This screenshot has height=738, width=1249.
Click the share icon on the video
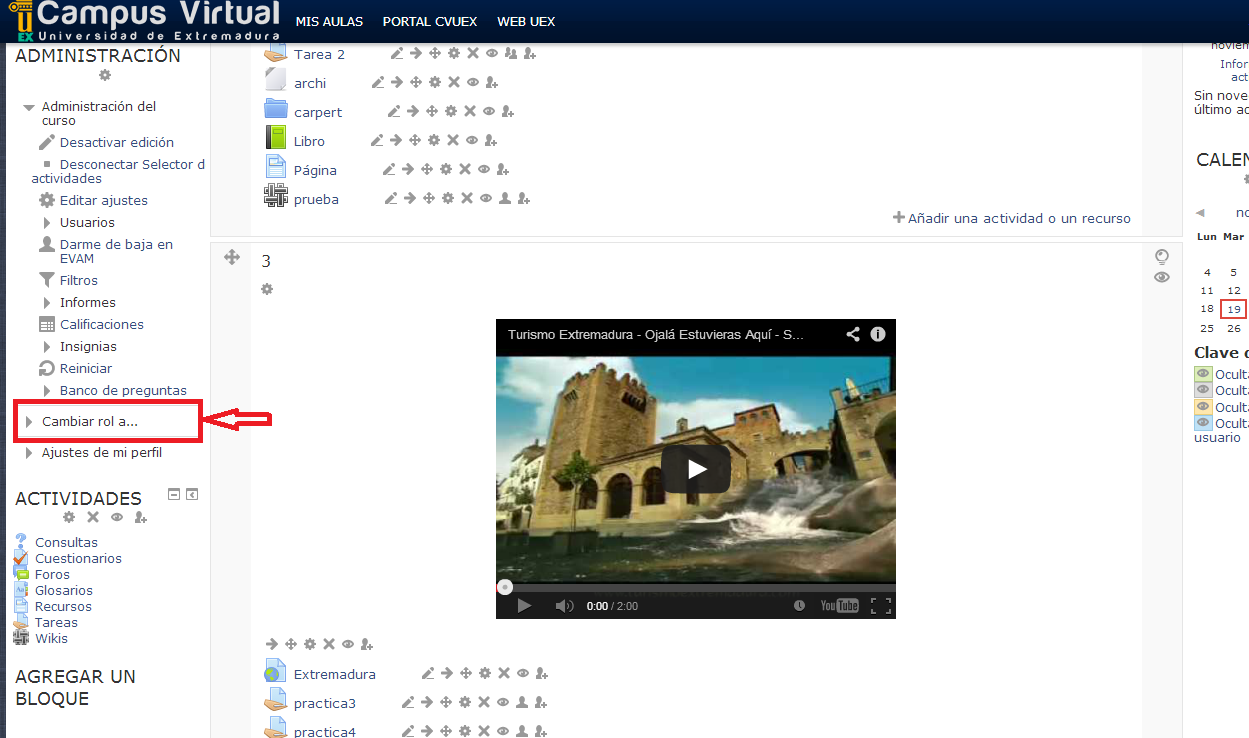coord(853,335)
